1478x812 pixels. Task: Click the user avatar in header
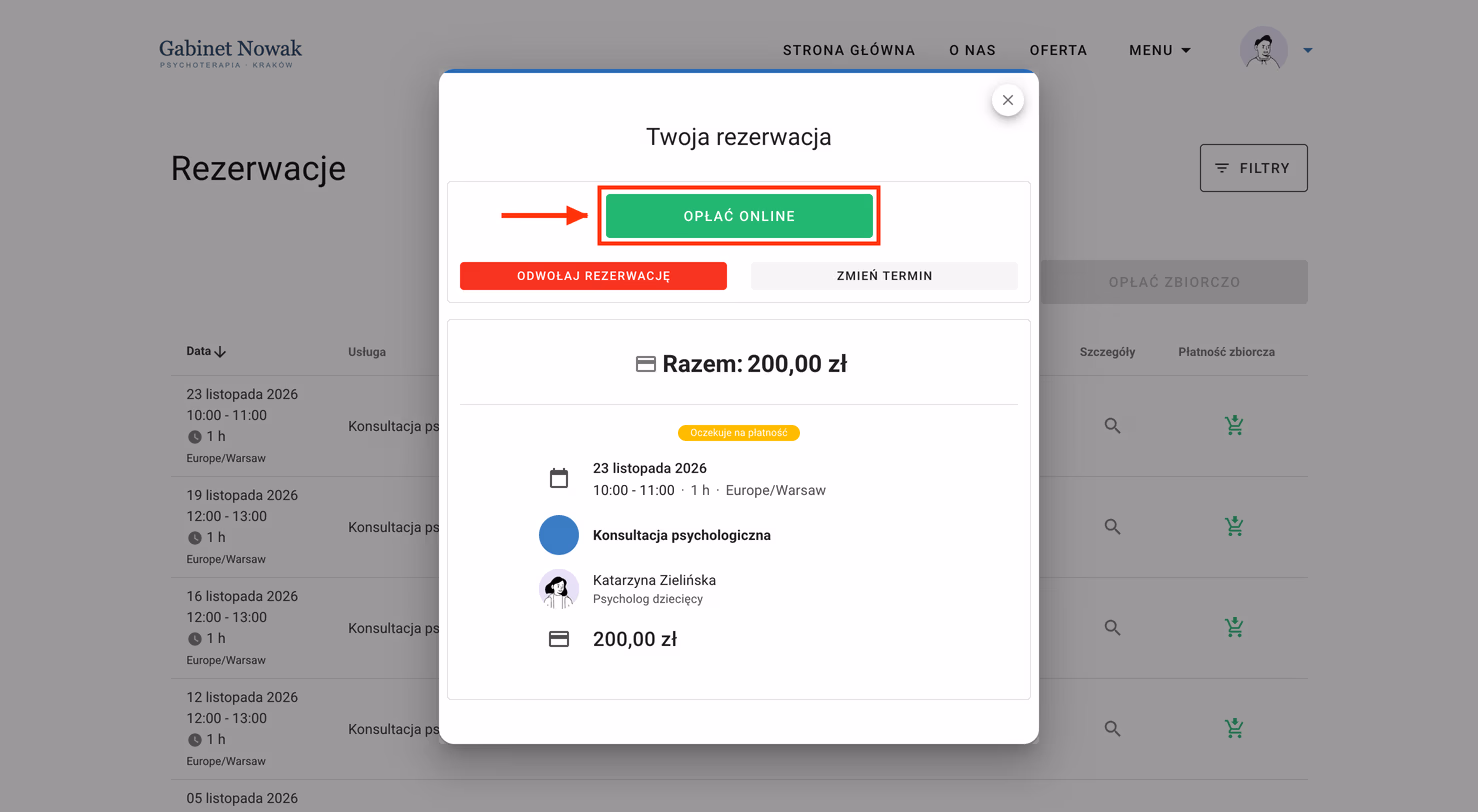[1264, 50]
